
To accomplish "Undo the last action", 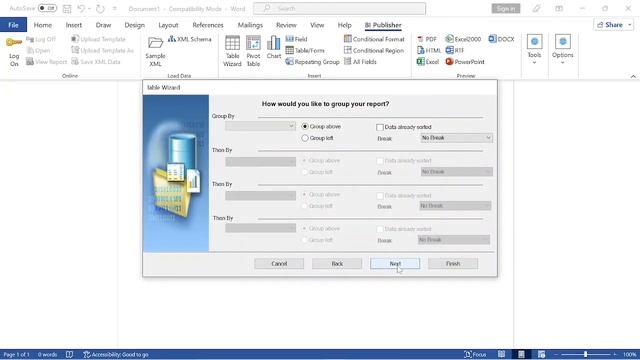I will tap(81, 9).
